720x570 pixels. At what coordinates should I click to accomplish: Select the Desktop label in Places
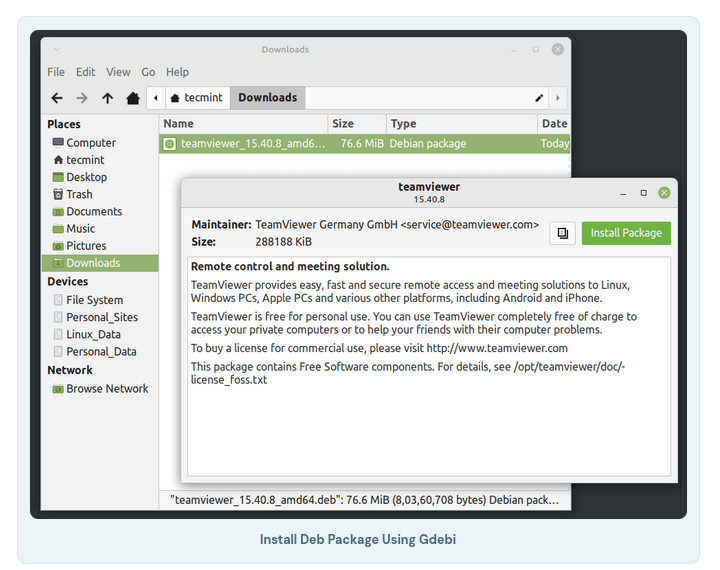coord(87,177)
